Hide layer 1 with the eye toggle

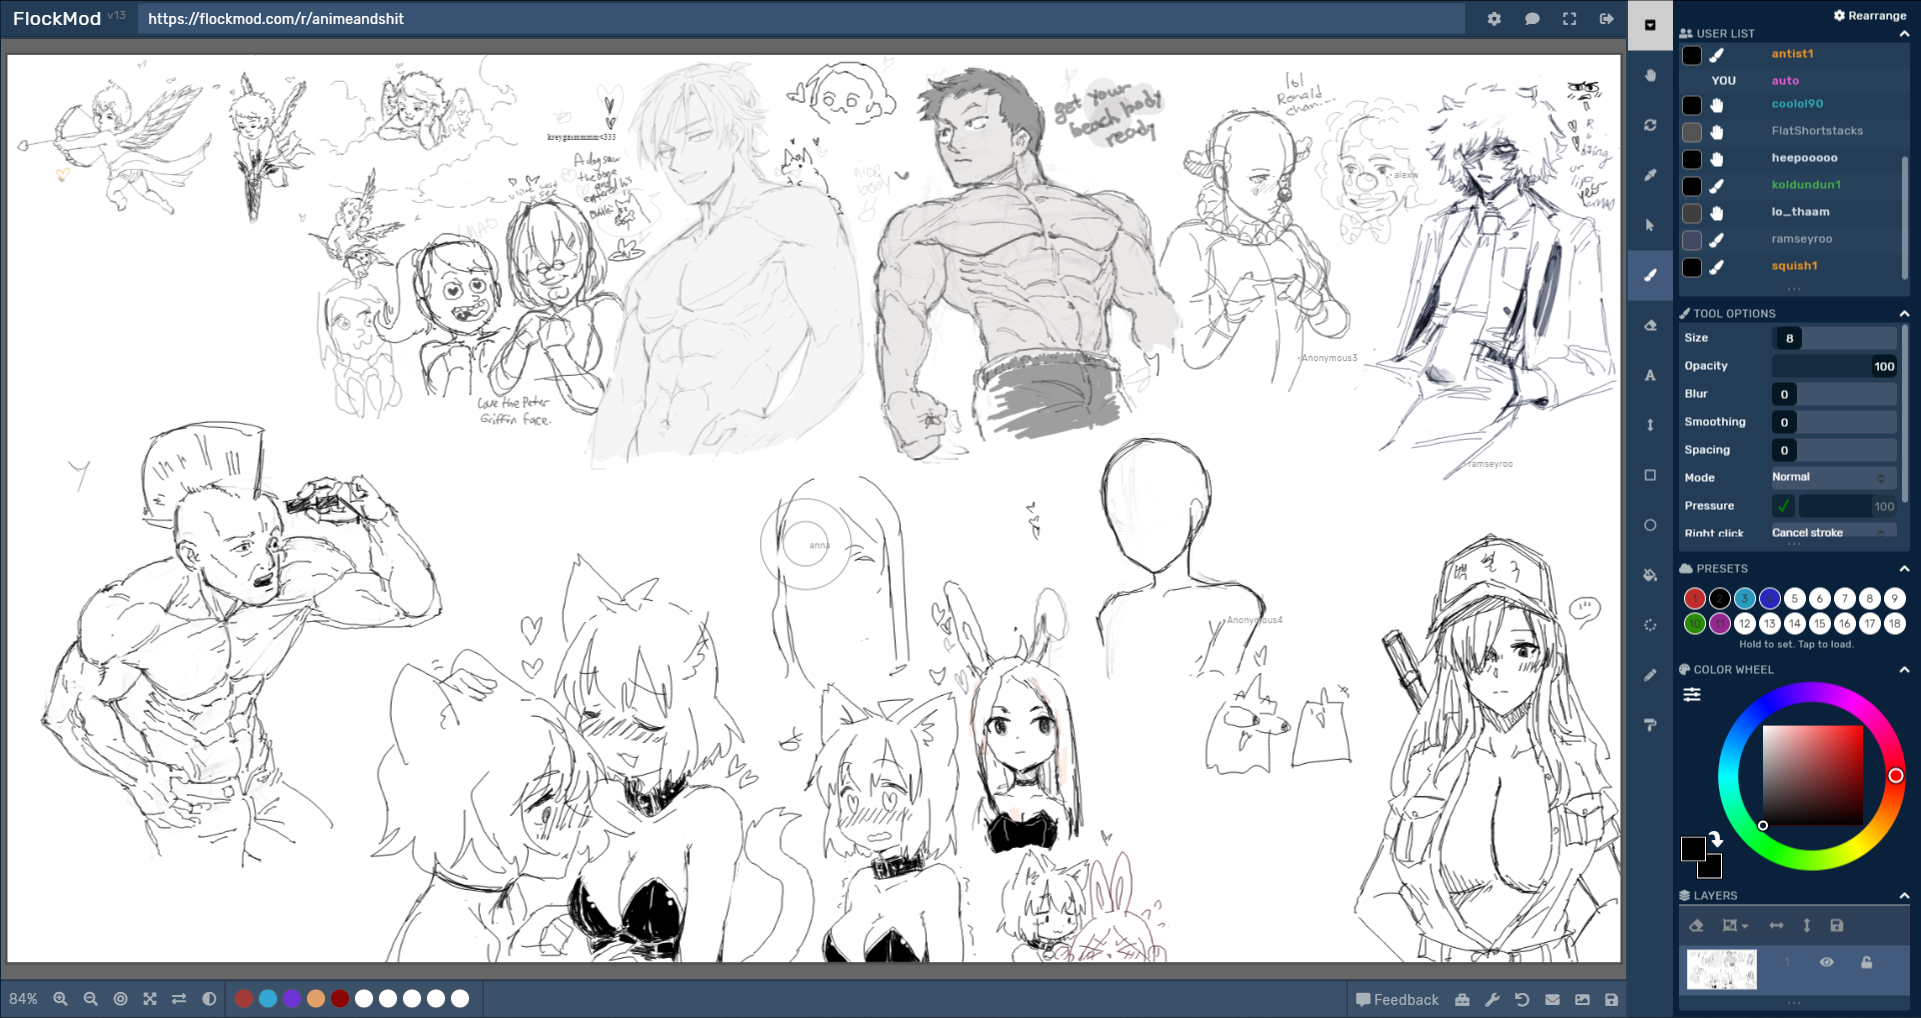[1827, 963]
